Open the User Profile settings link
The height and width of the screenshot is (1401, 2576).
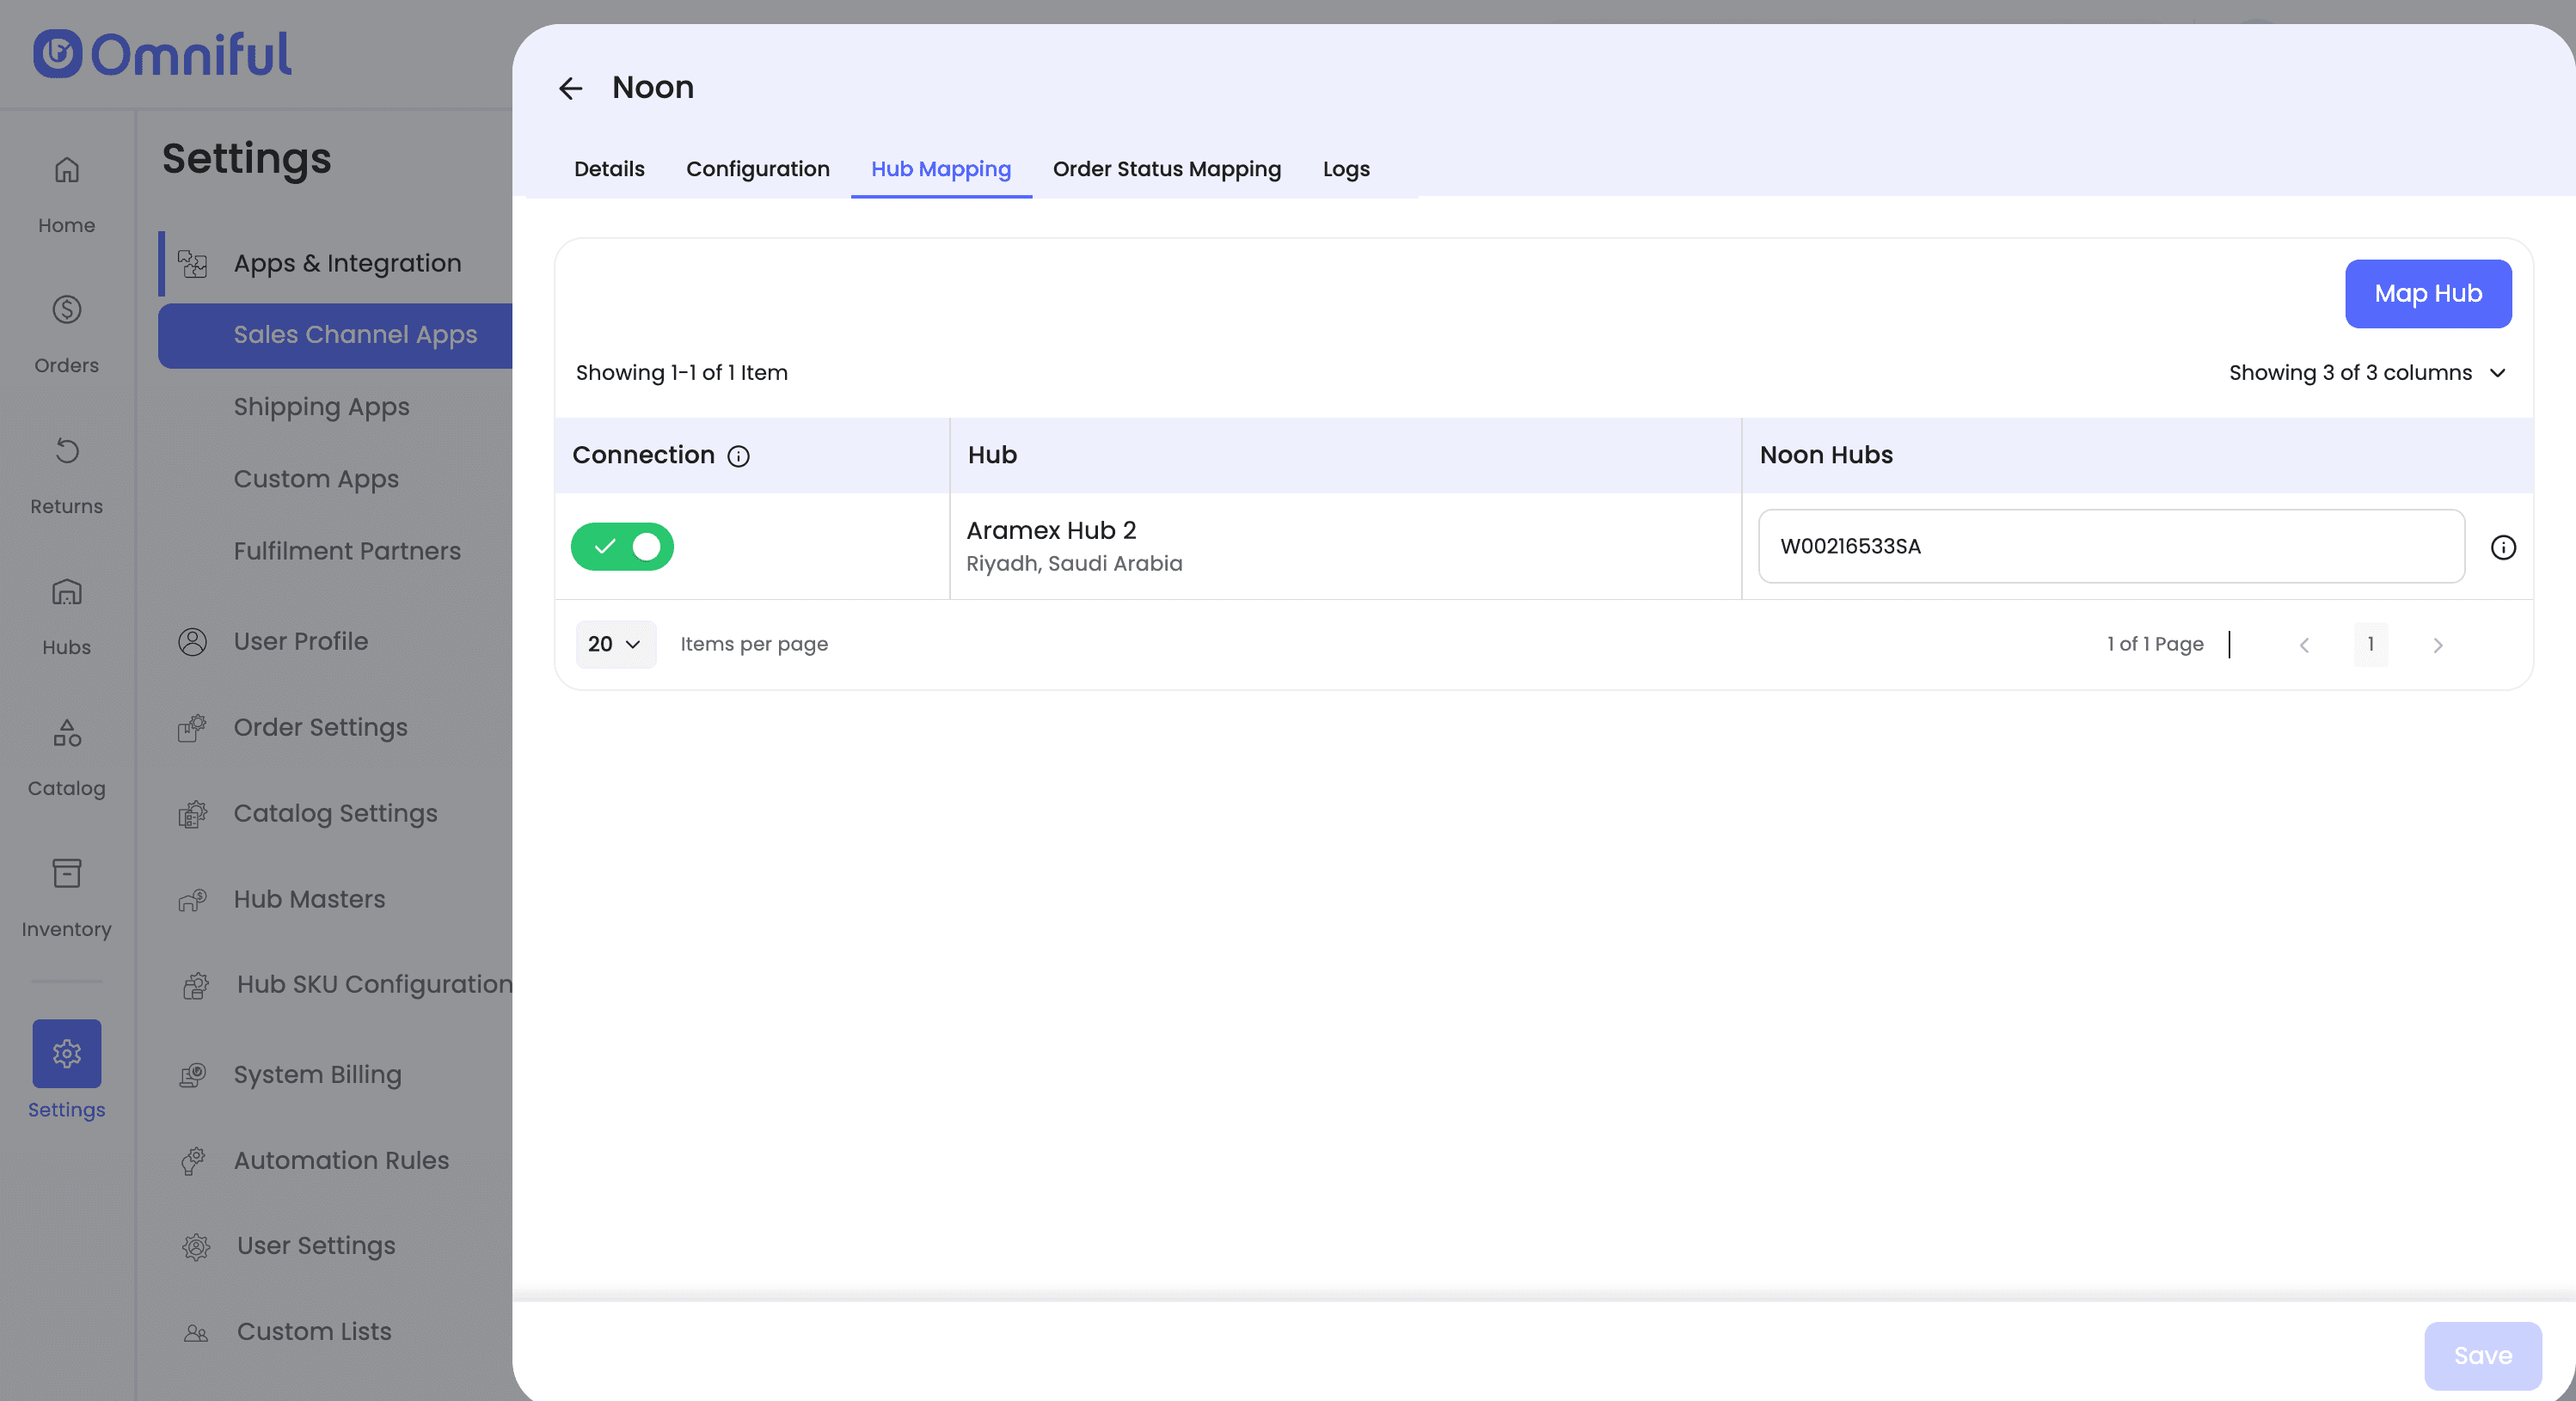[300, 642]
